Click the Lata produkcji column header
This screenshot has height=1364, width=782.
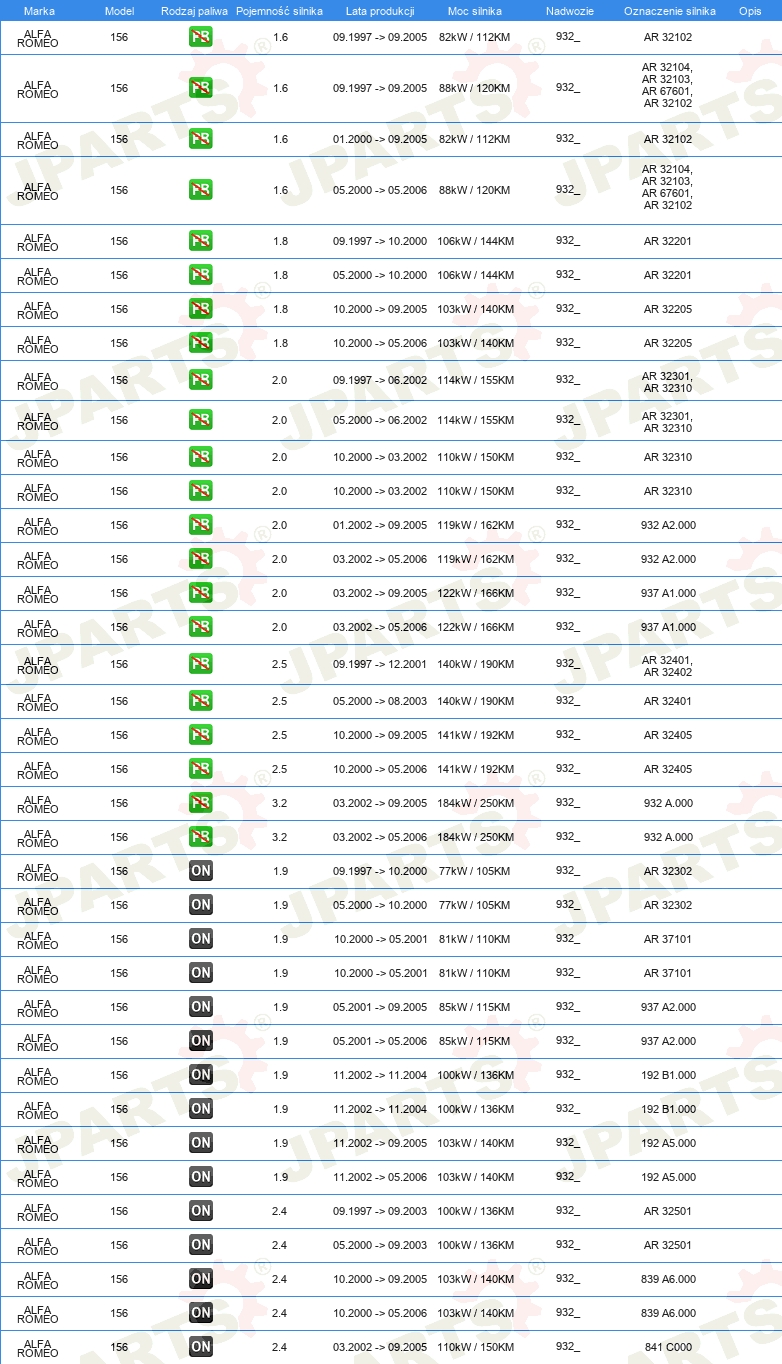[x=380, y=11]
